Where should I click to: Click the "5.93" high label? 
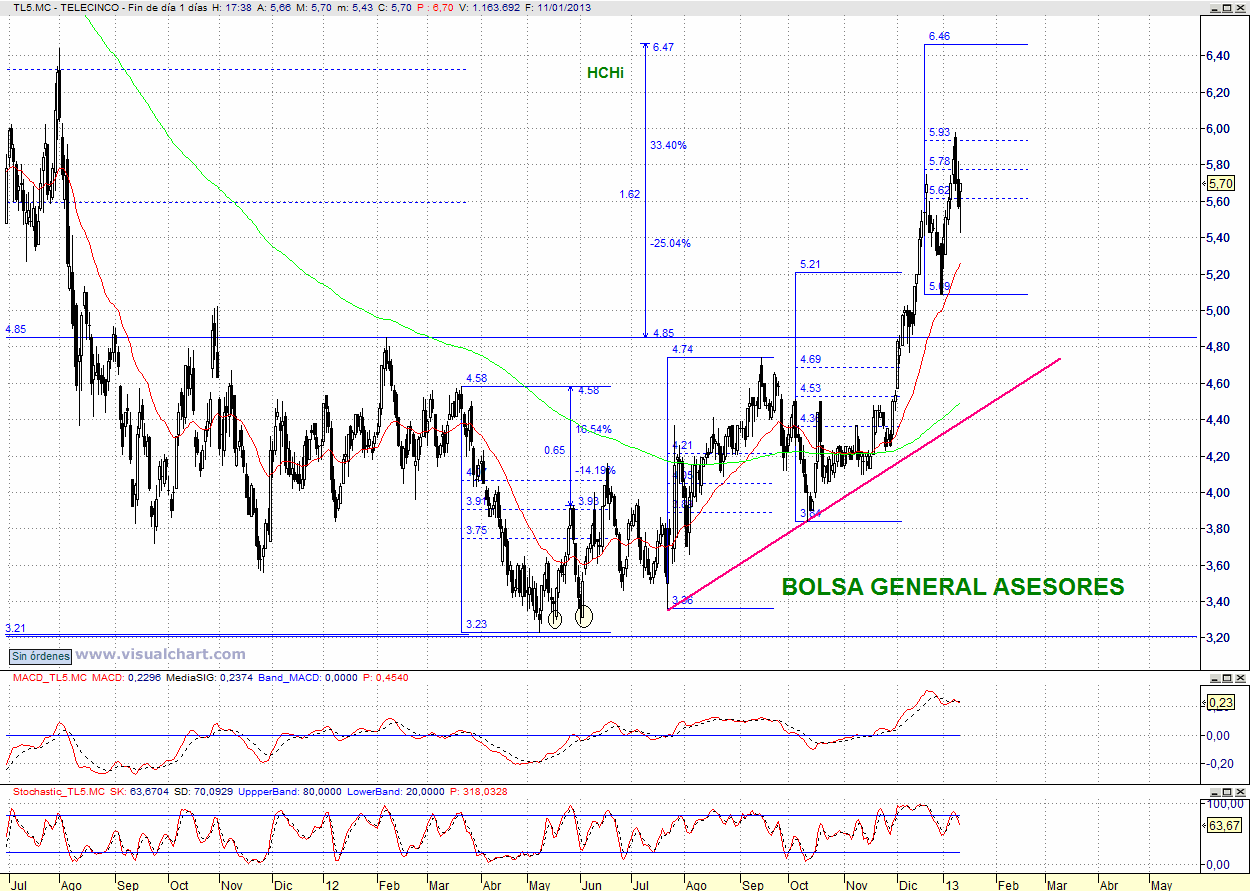click(939, 132)
